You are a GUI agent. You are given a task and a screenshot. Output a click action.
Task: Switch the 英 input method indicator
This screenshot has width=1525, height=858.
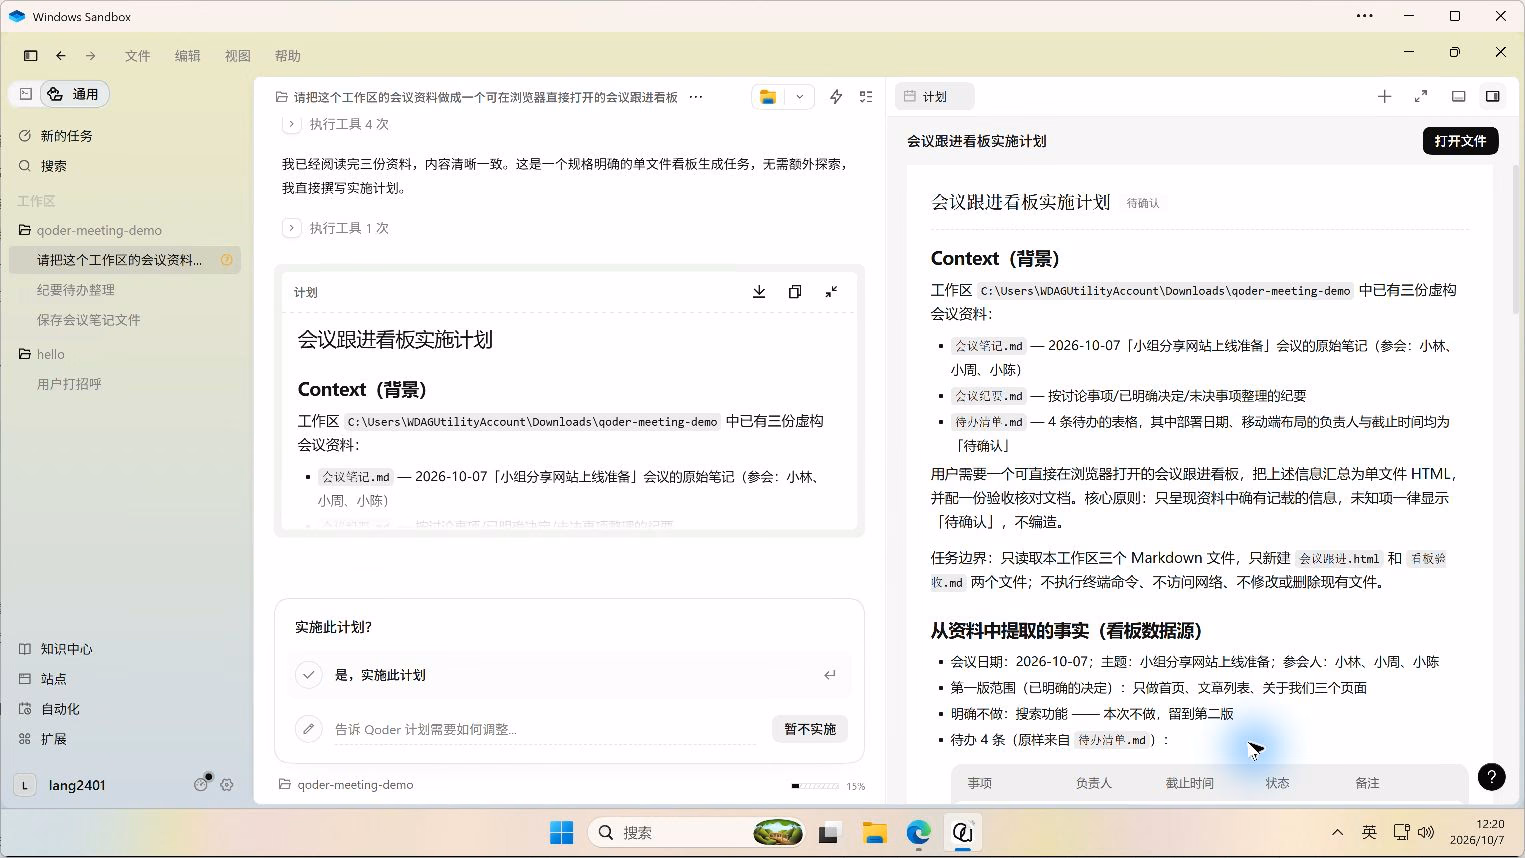(x=1369, y=832)
